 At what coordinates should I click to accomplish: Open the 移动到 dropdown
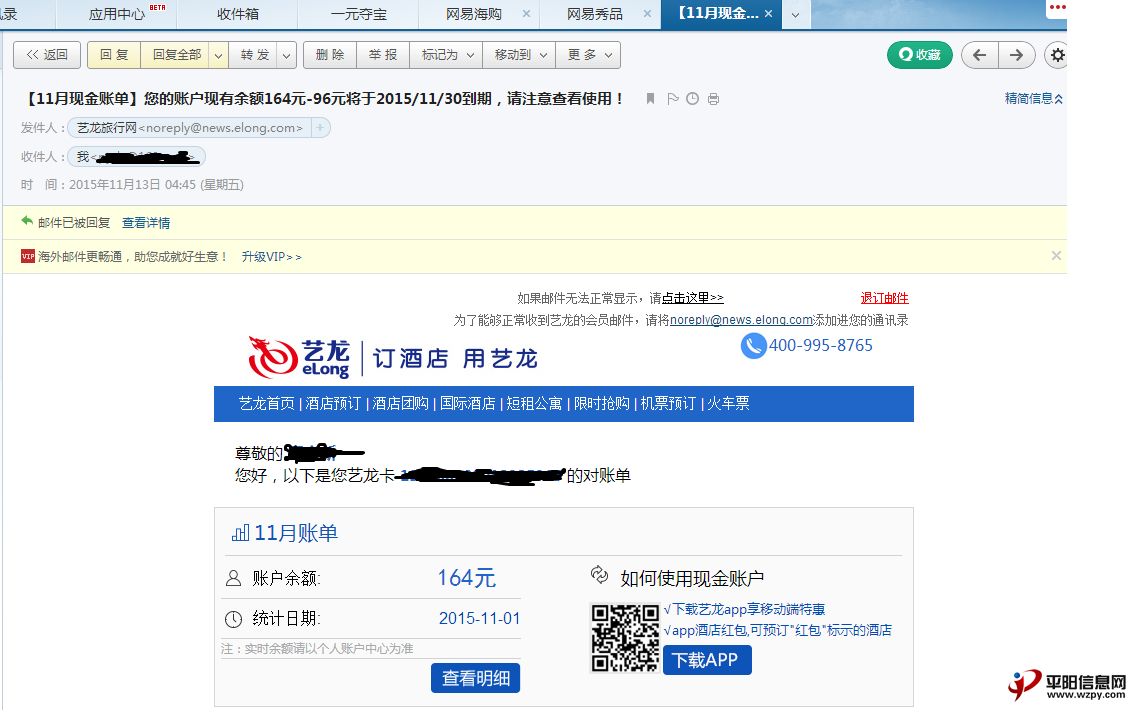[x=519, y=55]
